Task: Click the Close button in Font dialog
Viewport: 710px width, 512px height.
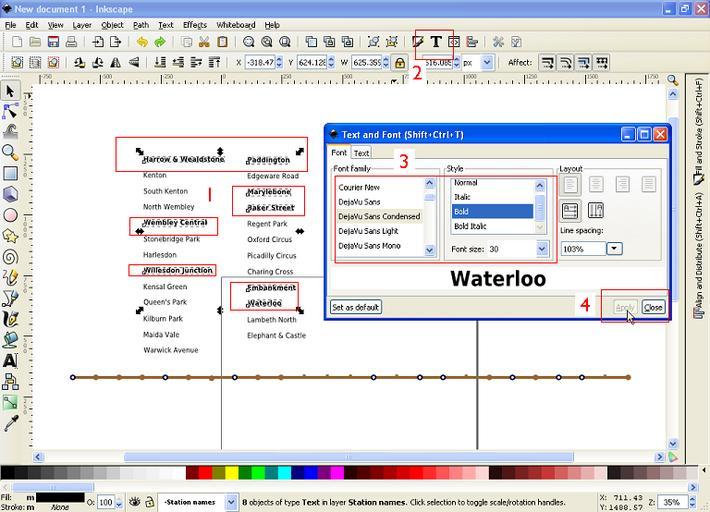Action: [x=653, y=307]
